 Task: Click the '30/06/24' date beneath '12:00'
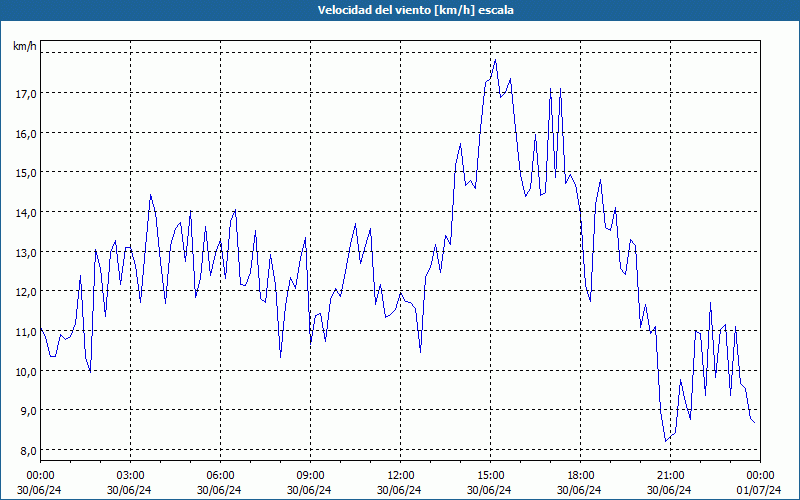pyautogui.click(x=399, y=490)
